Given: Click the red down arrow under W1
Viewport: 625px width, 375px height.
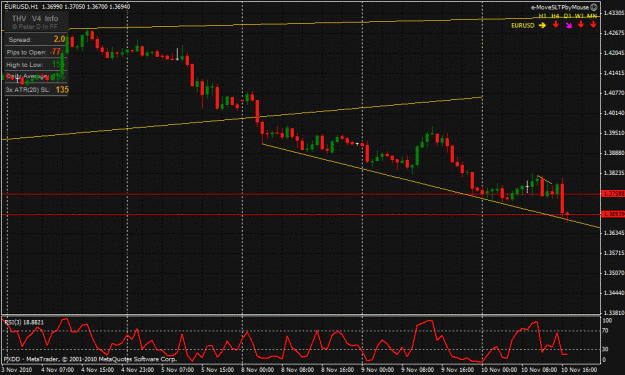Looking at the screenshot, I should tap(581, 25).
